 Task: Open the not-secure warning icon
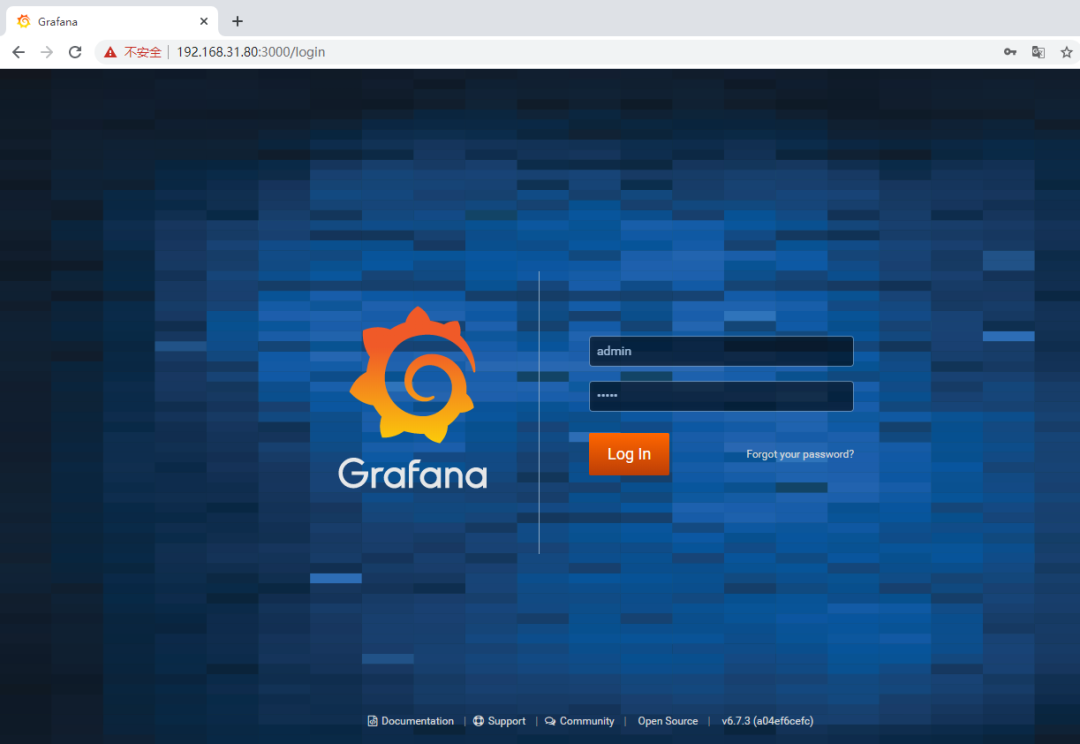click(x=110, y=52)
